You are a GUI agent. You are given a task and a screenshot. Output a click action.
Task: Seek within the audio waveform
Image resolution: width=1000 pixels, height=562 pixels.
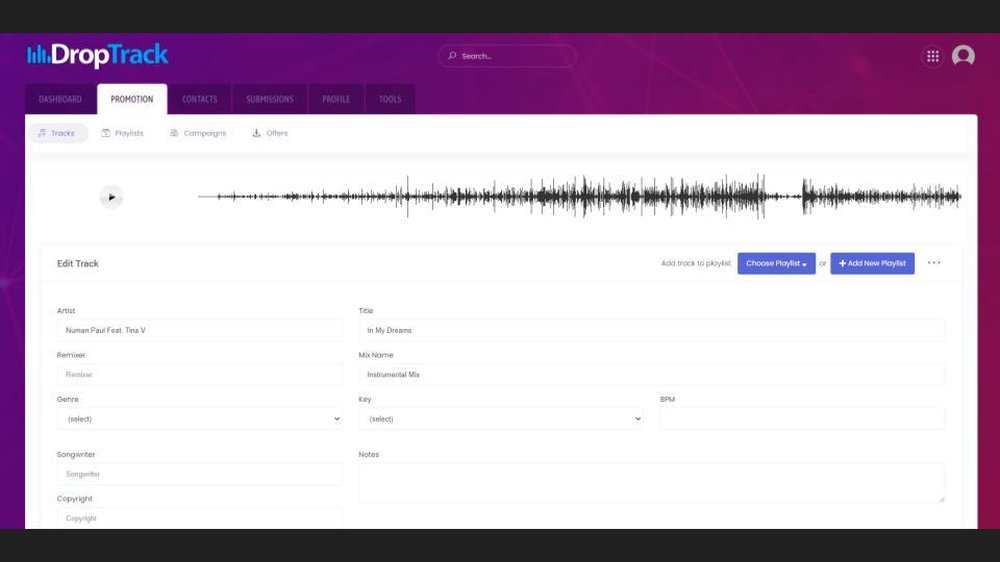[x=579, y=196]
